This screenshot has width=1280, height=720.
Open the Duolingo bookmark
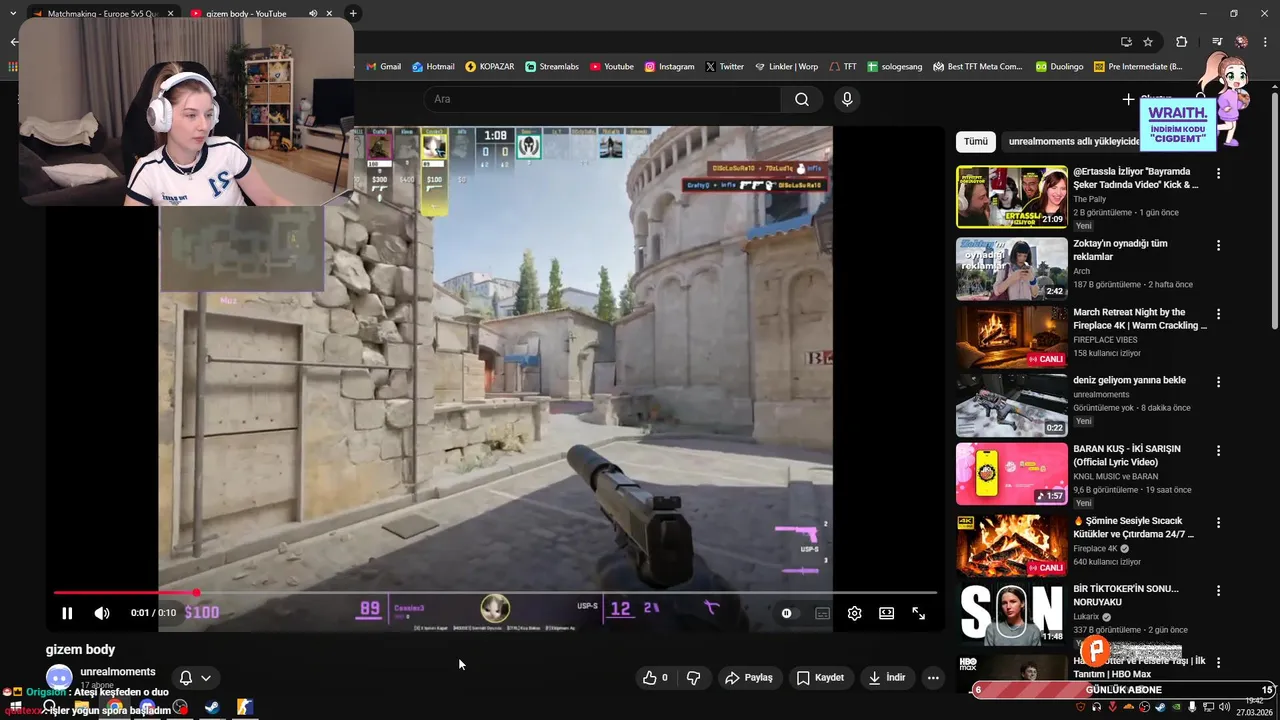(x=1060, y=66)
